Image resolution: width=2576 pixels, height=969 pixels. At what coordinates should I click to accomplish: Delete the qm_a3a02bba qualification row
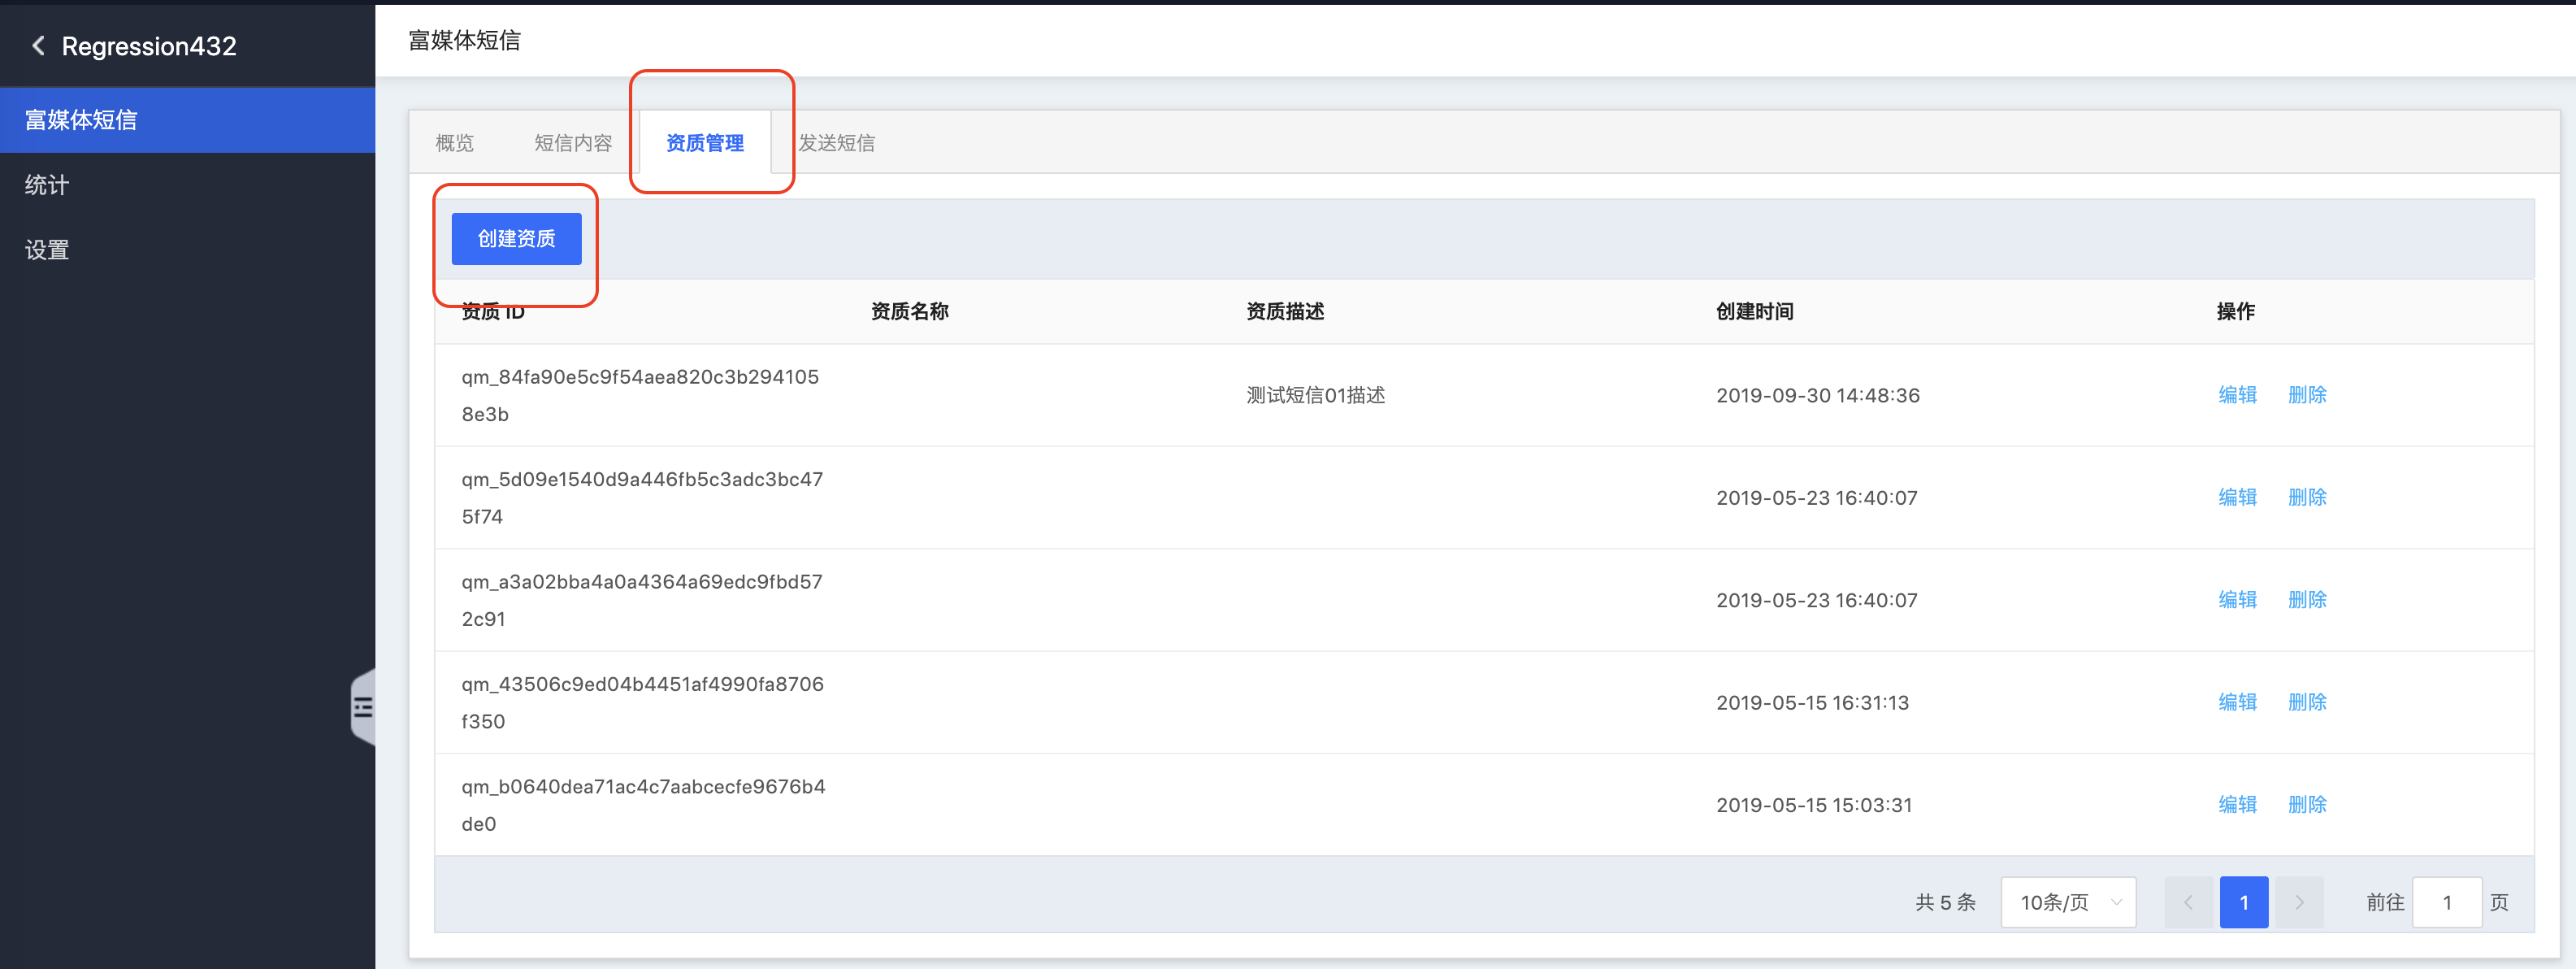coord(2307,600)
